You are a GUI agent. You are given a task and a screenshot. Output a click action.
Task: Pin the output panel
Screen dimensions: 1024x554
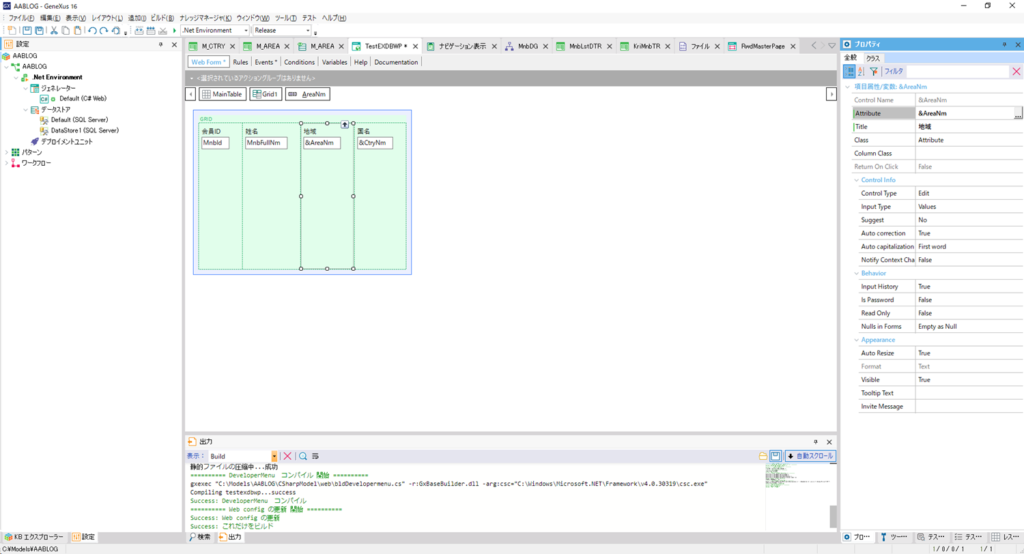(x=816, y=442)
